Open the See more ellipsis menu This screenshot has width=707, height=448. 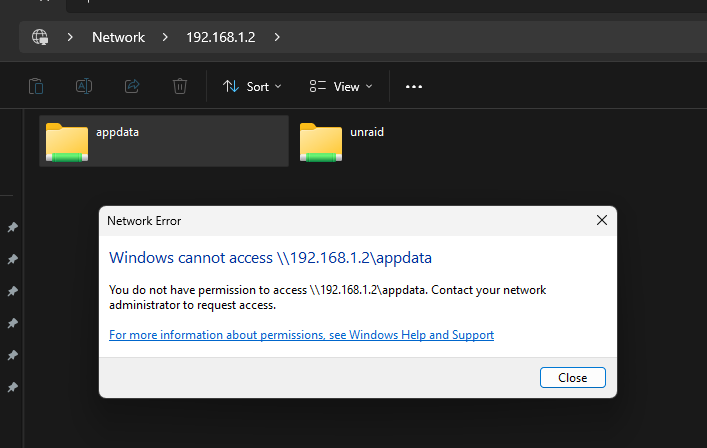pos(413,87)
